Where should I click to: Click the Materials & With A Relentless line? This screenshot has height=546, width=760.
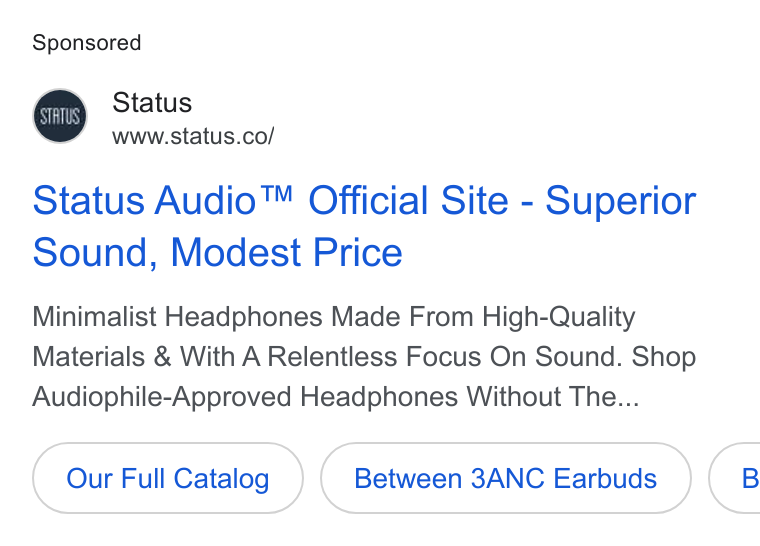[x=364, y=357]
